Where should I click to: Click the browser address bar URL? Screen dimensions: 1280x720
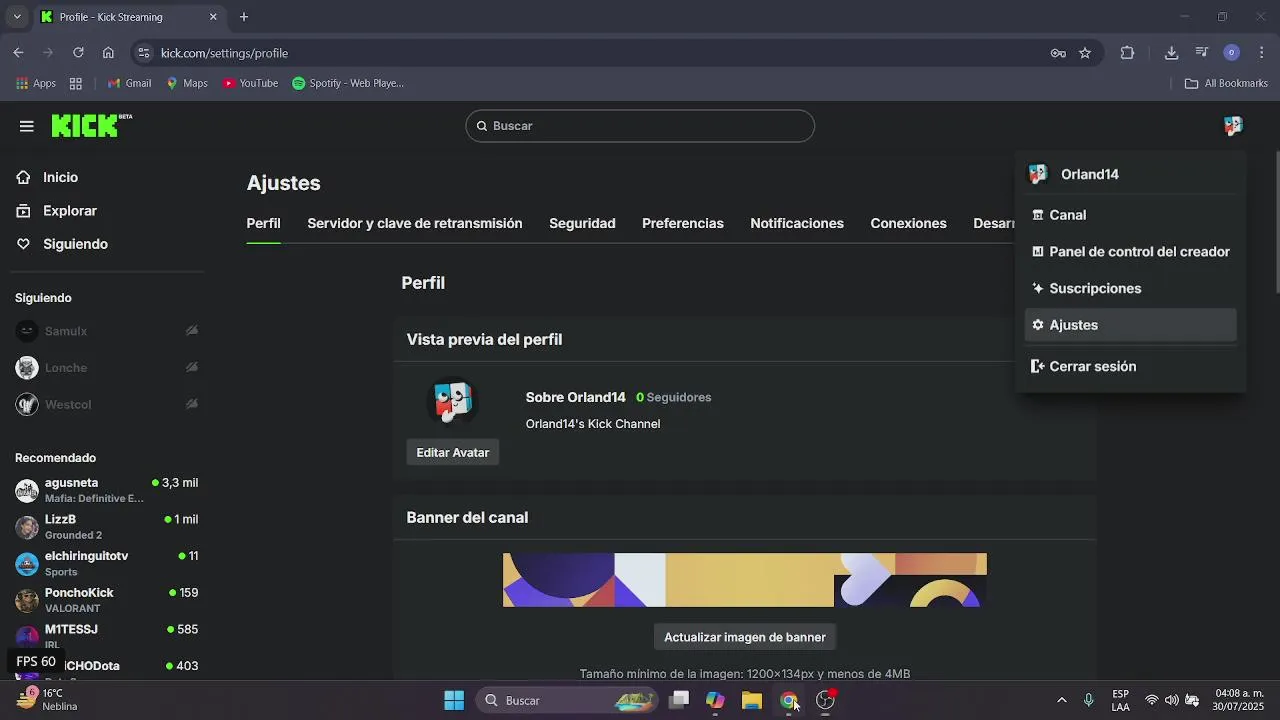224,53
